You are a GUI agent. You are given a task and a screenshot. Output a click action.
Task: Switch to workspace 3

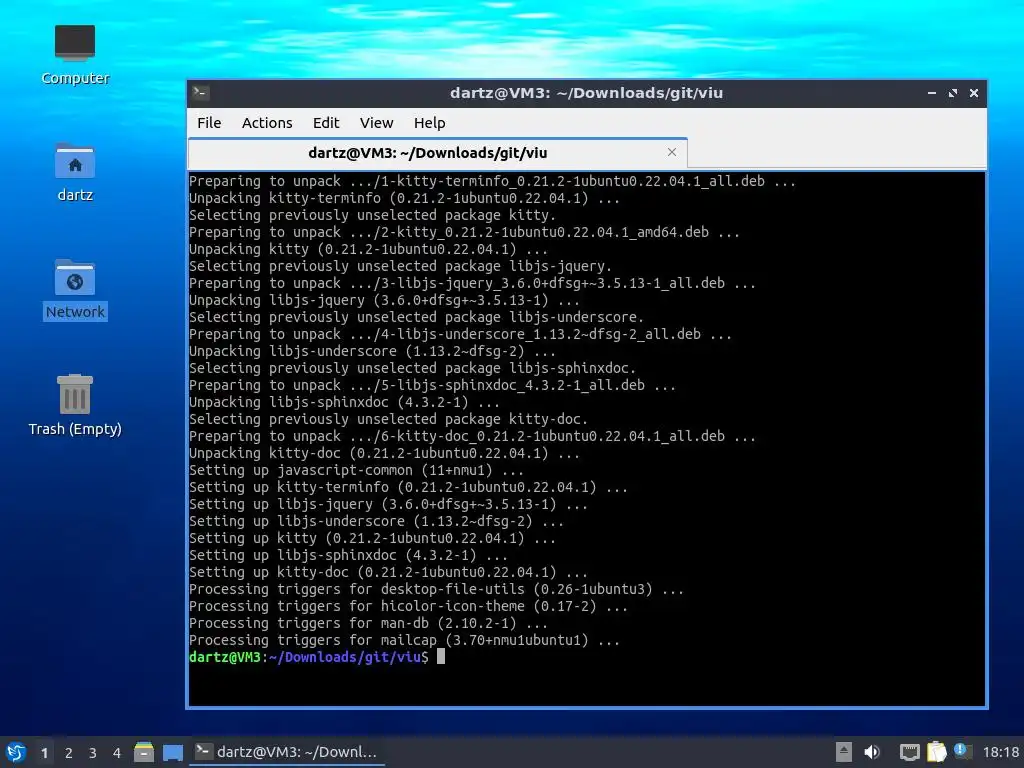pos(93,753)
